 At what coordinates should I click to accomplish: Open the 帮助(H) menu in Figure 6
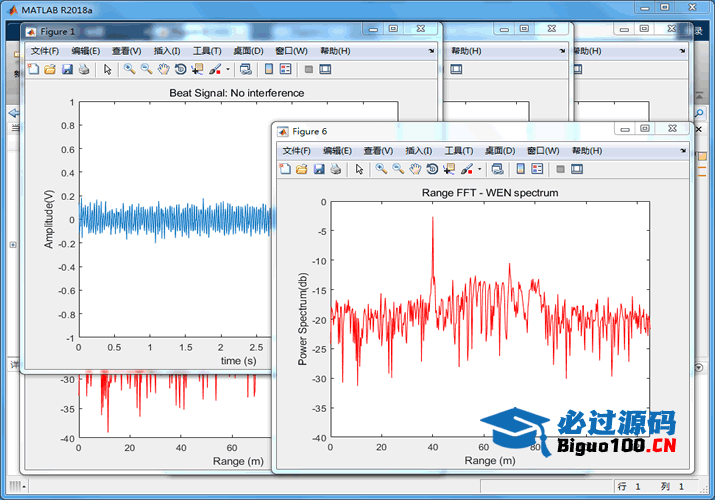585,151
